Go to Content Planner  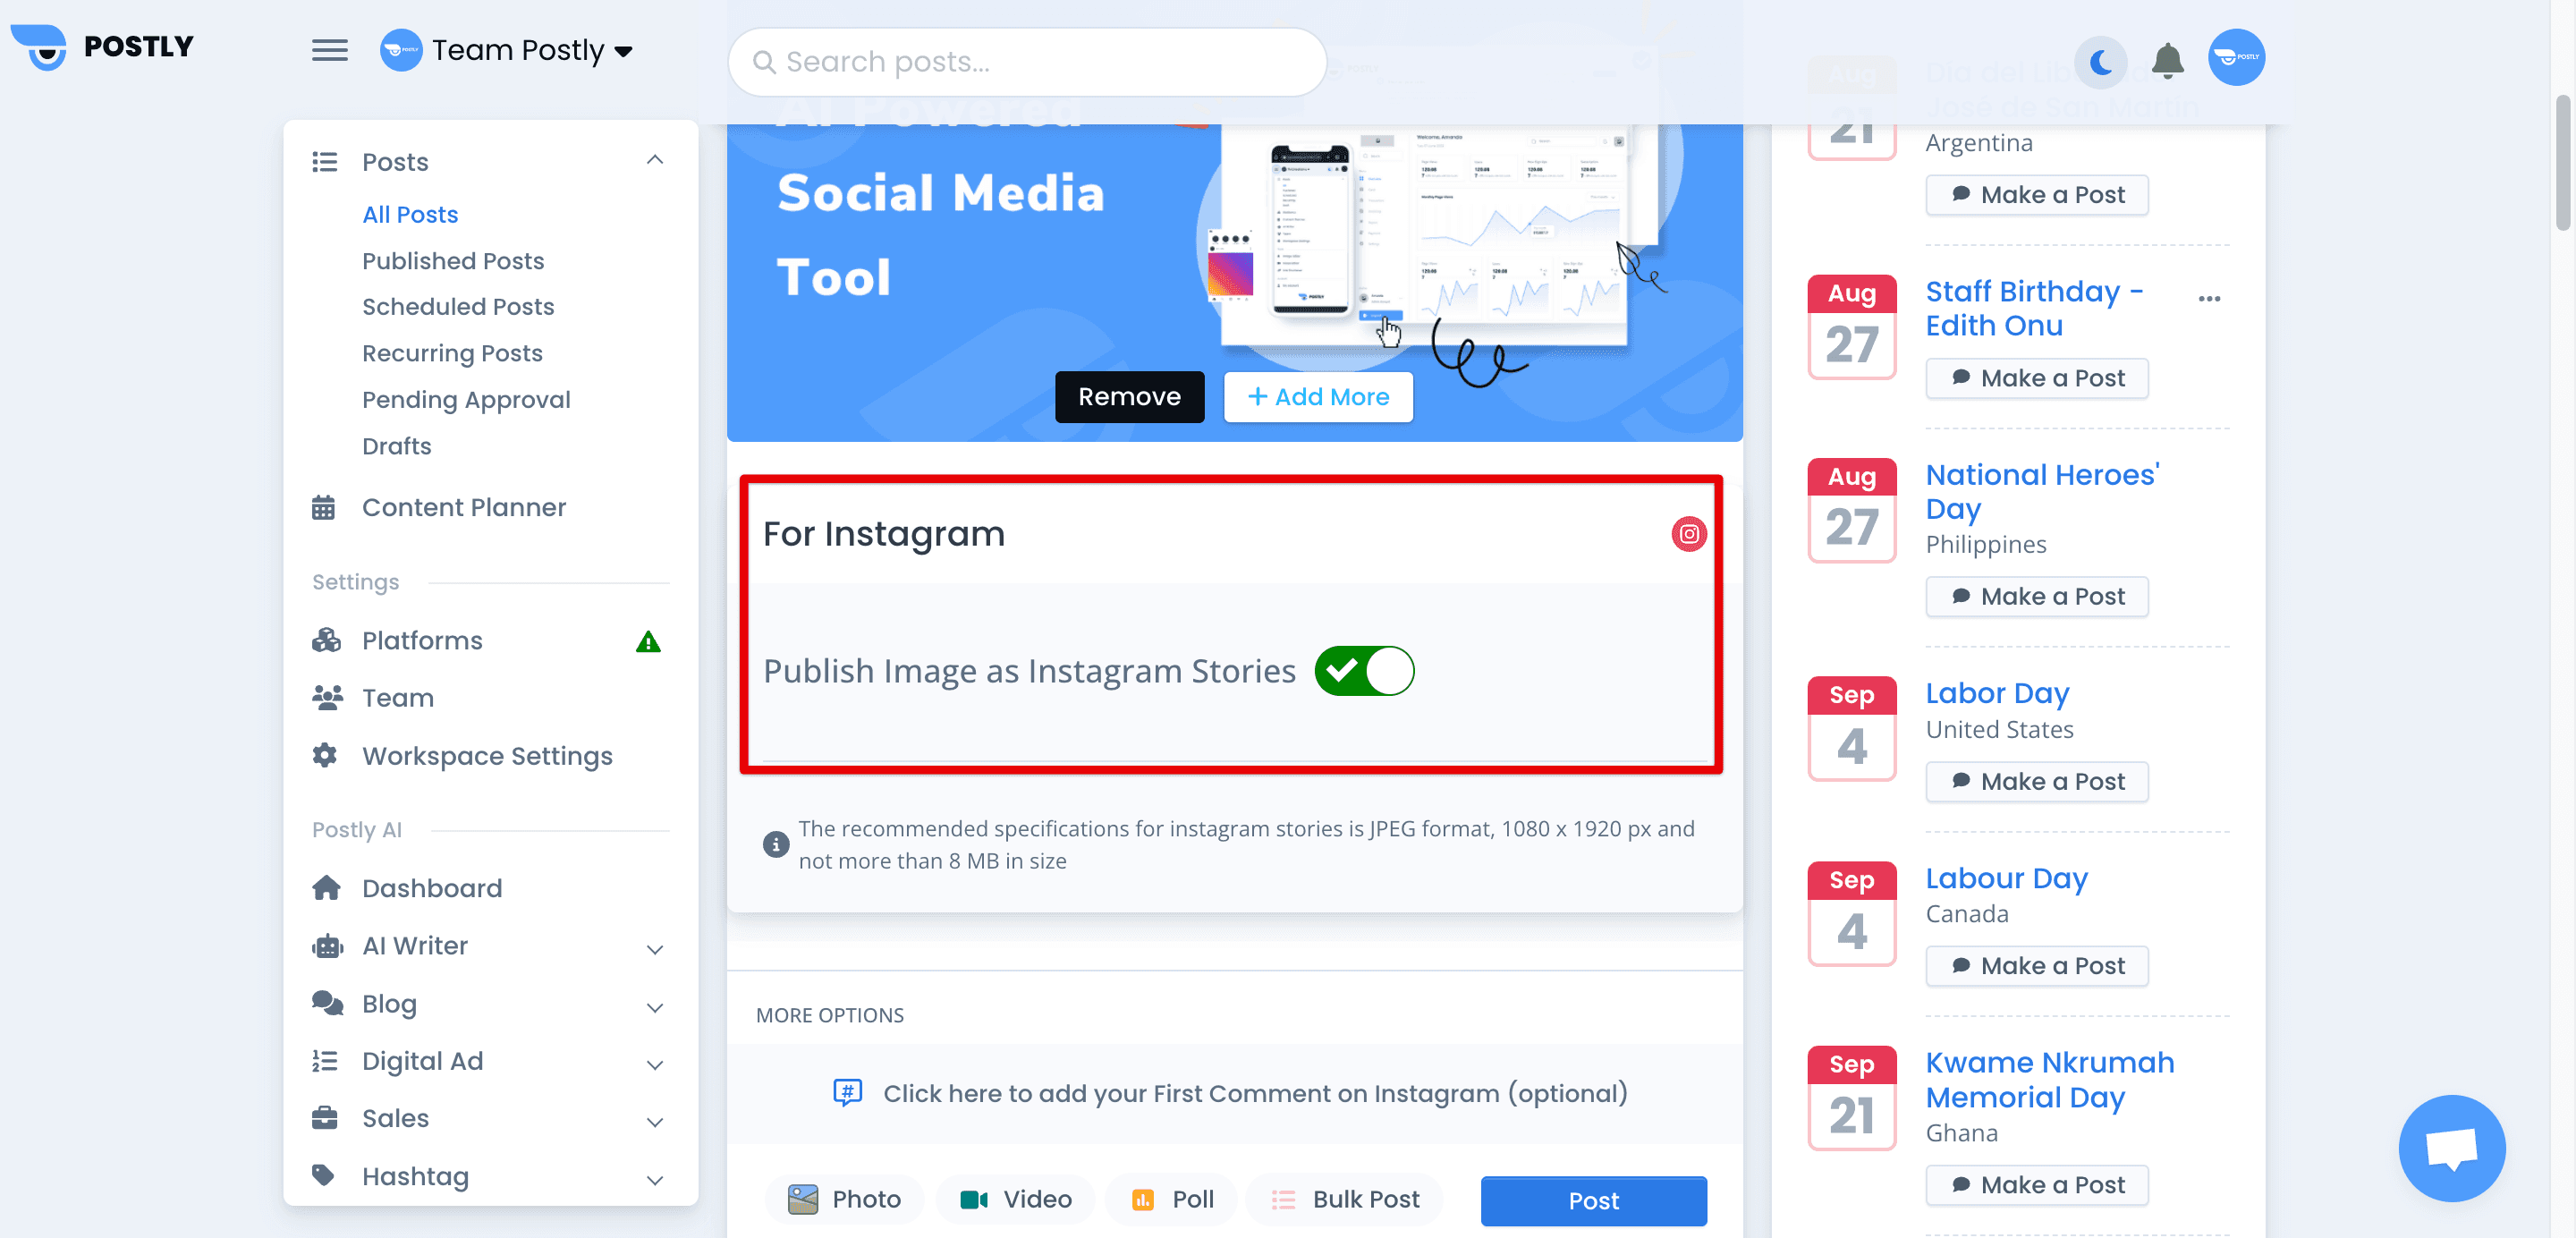(463, 507)
